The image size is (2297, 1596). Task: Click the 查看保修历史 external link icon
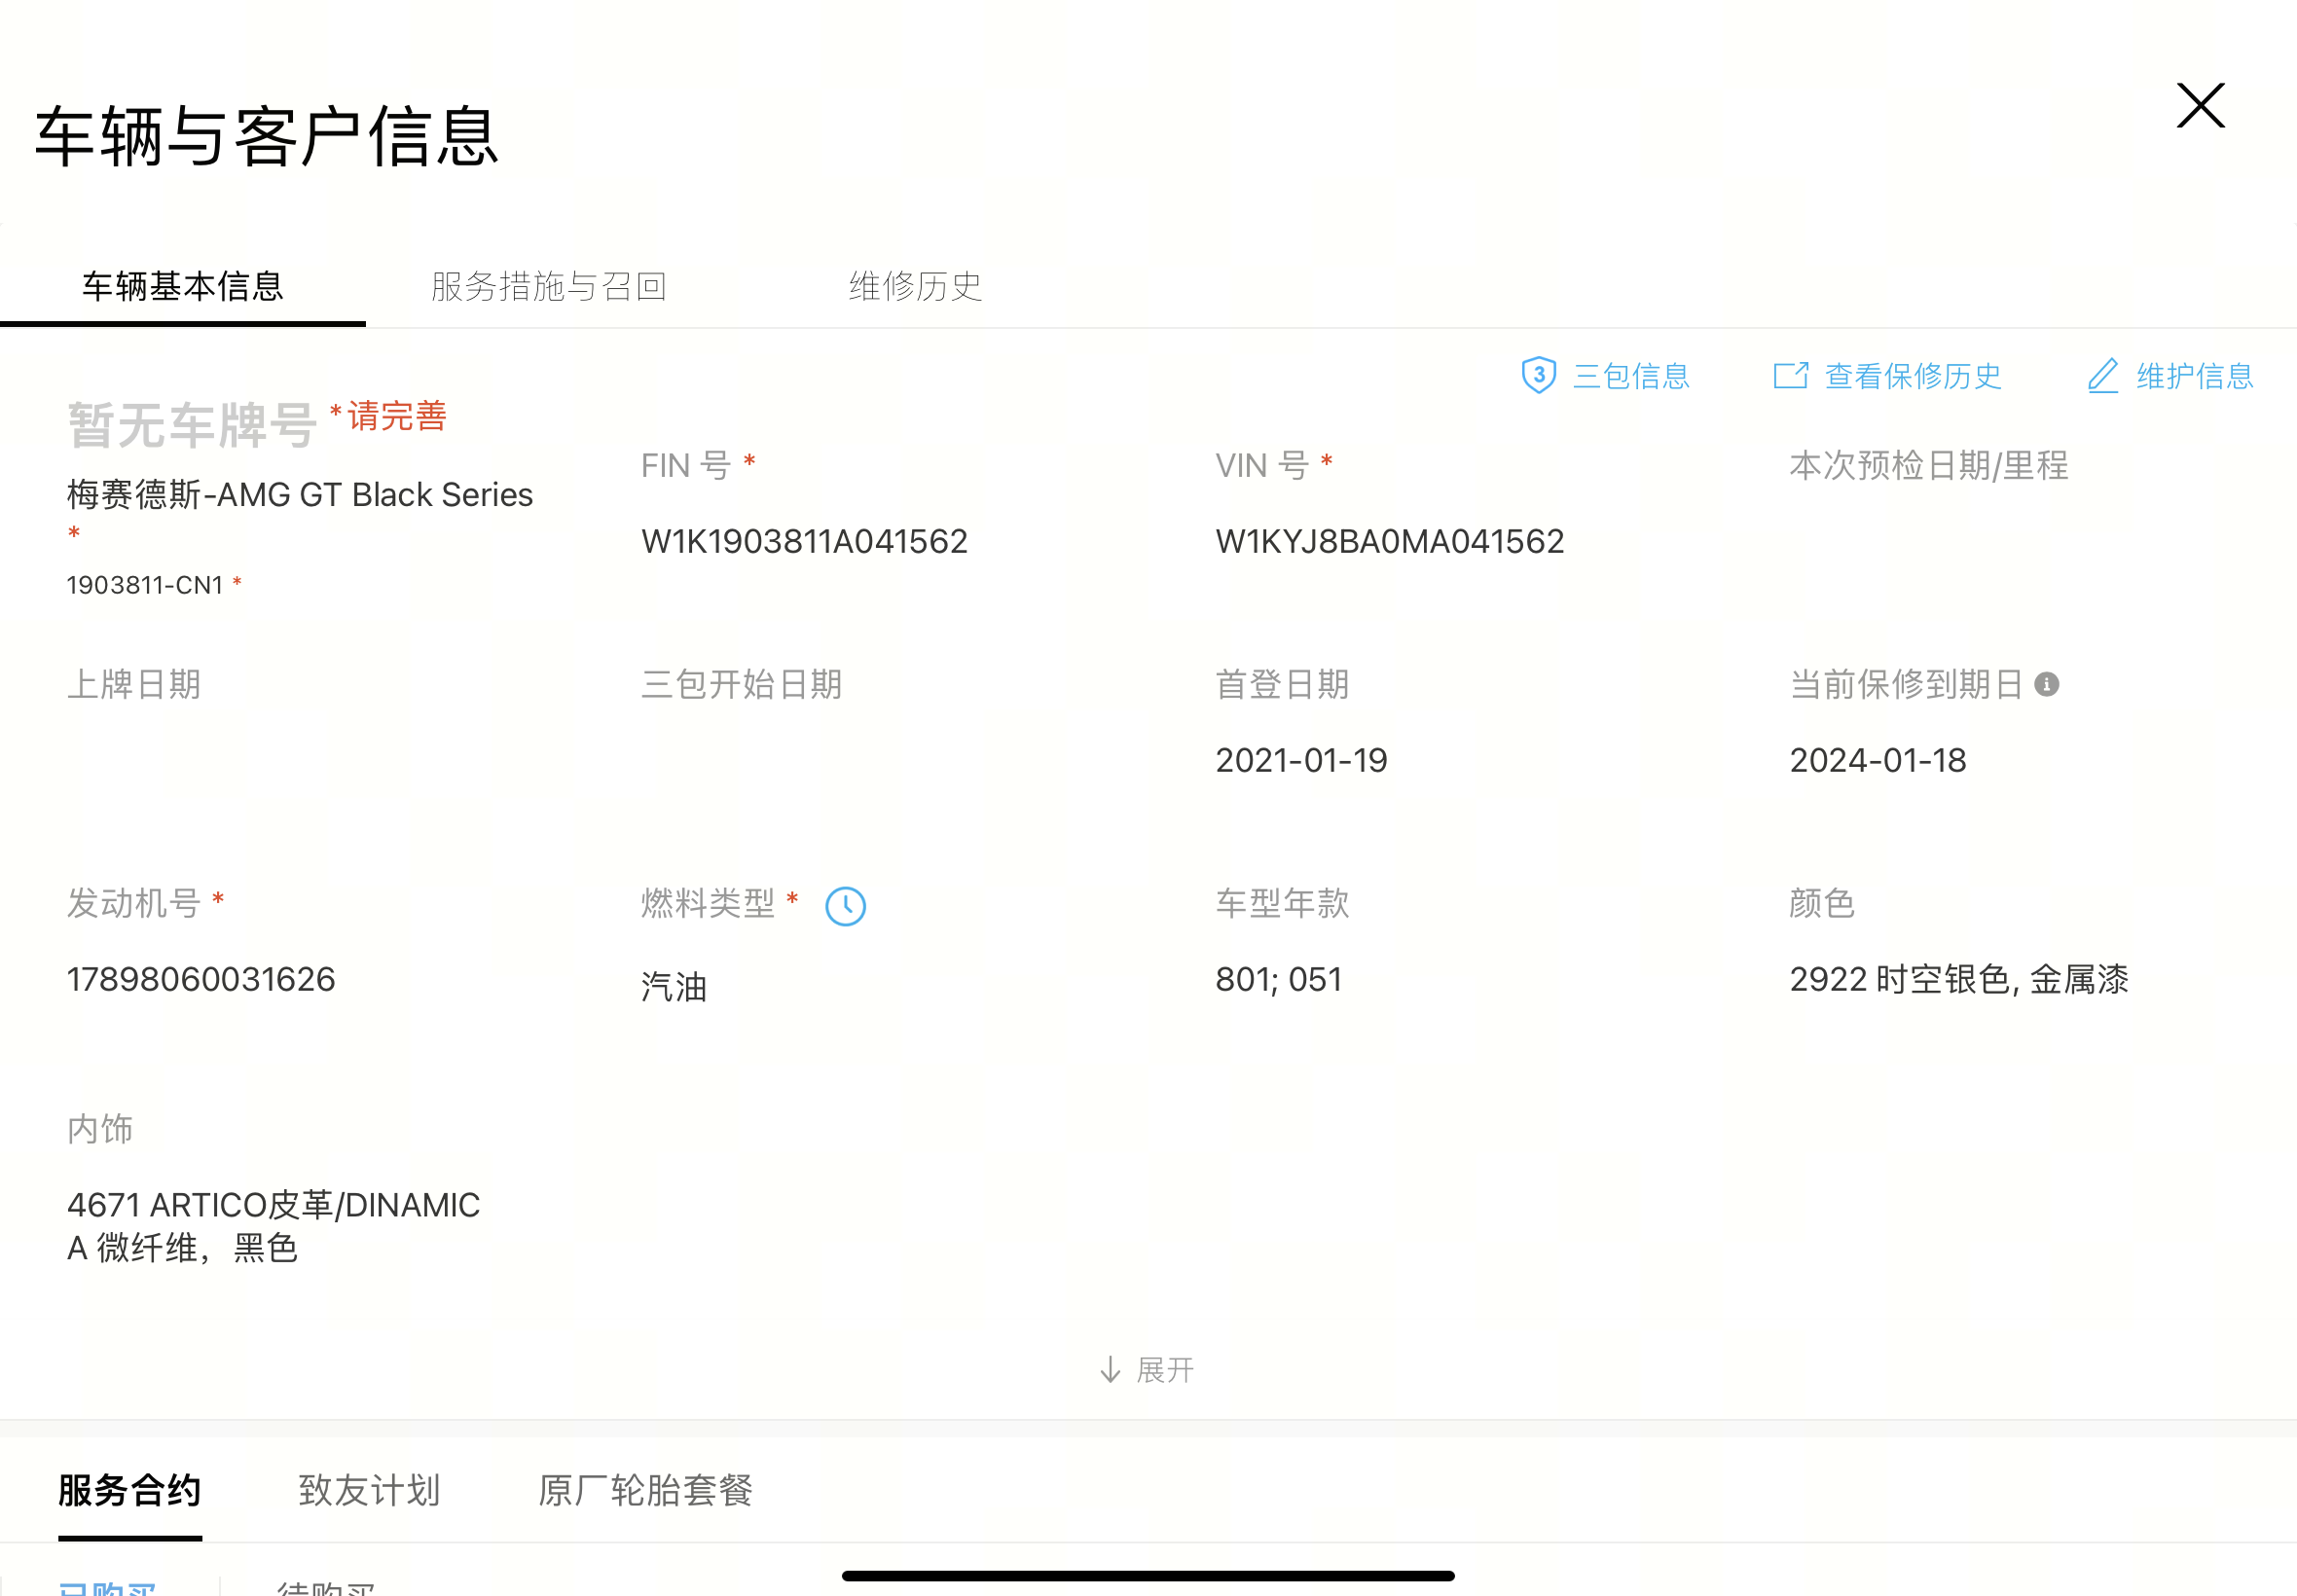pyautogui.click(x=1790, y=376)
